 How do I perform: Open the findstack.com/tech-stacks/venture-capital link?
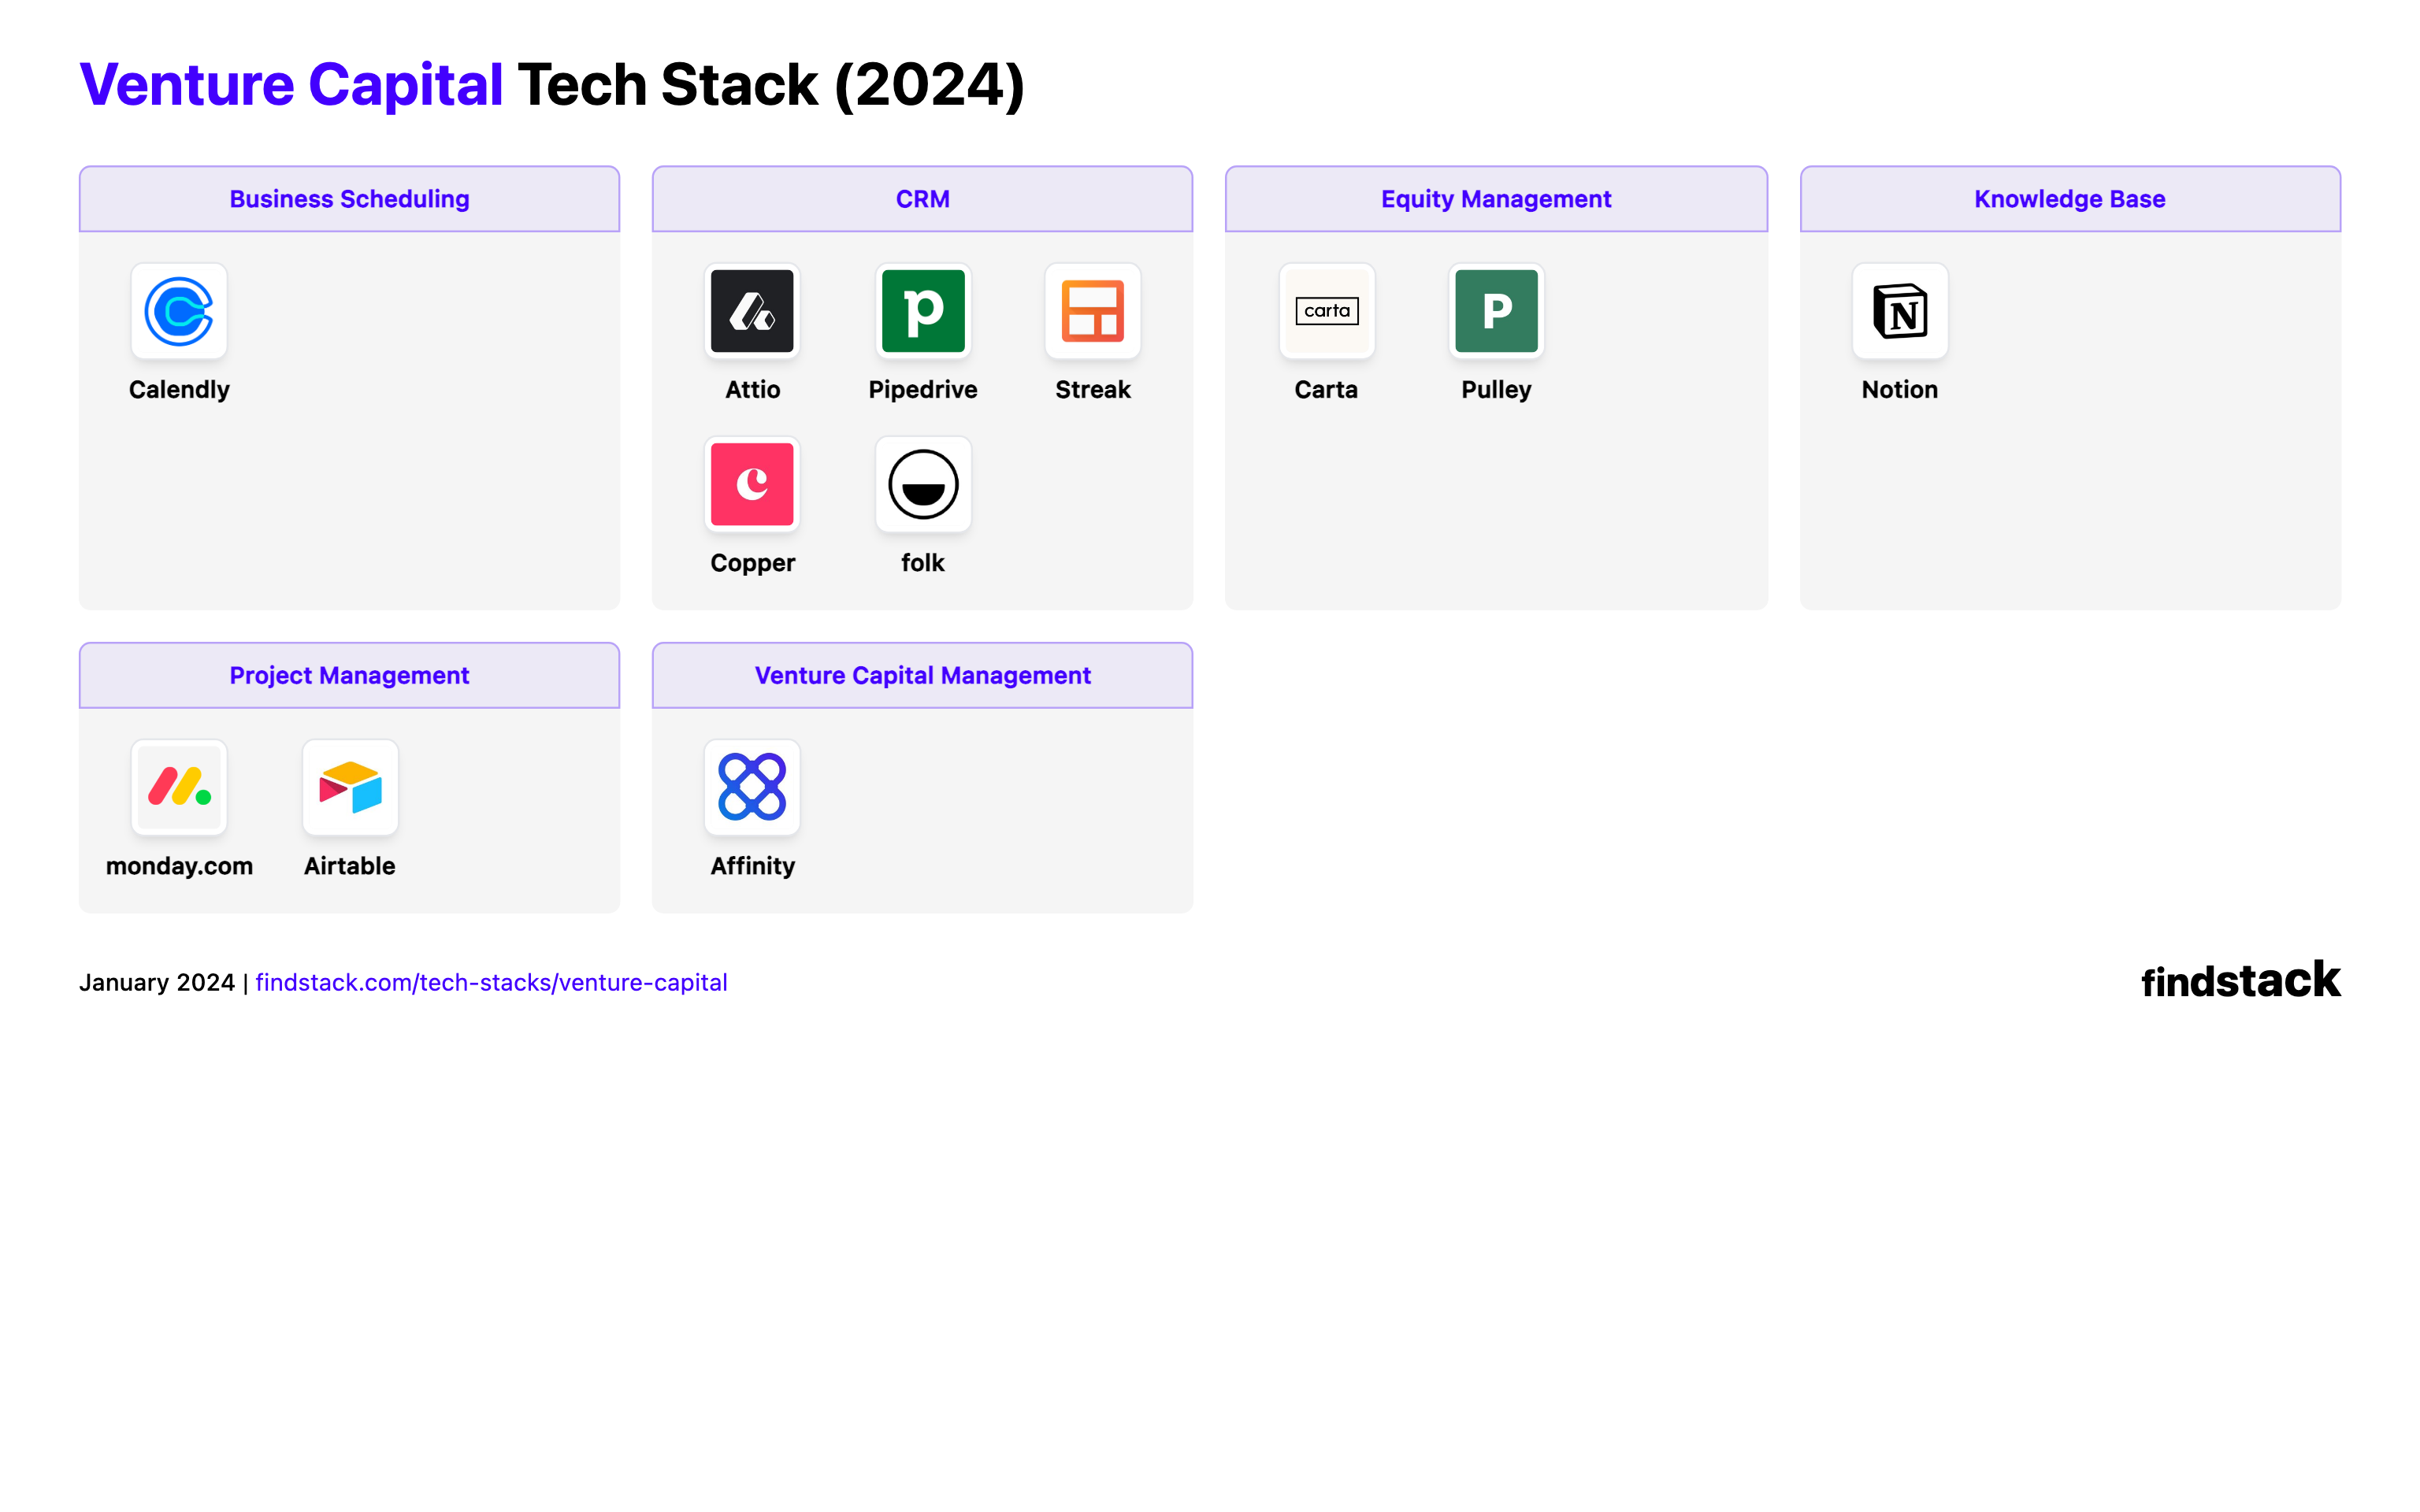pyautogui.click(x=491, y=982)
